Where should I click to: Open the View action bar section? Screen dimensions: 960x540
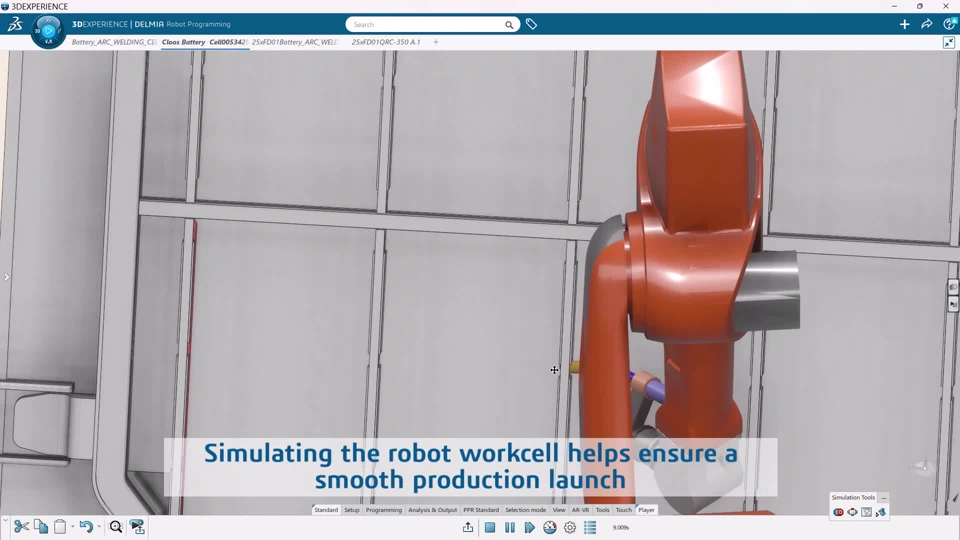tap(559, 510)
